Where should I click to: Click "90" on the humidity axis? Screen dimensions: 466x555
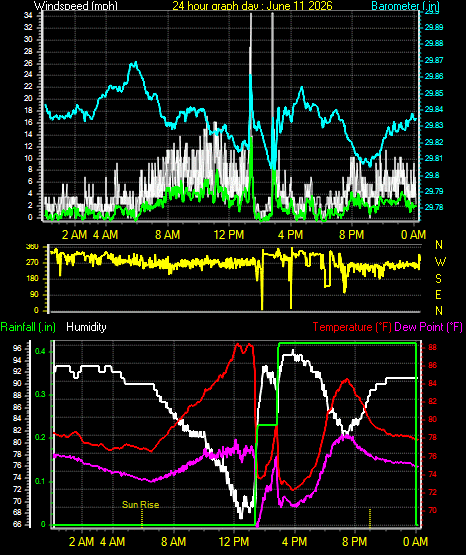point(17,384)
